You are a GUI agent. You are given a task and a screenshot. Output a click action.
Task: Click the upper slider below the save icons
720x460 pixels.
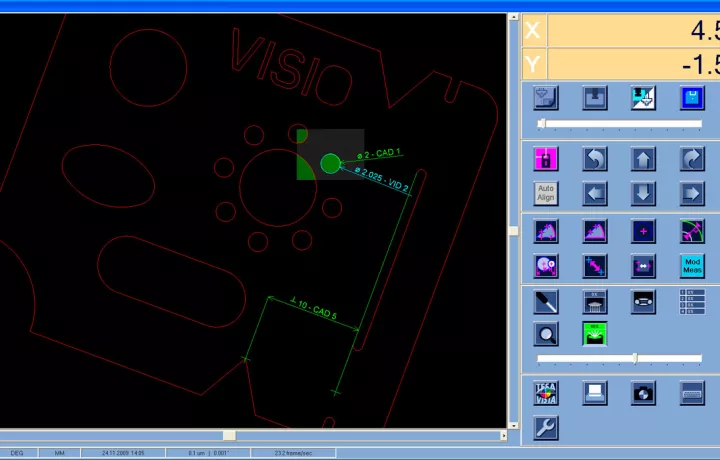coord(541,124)
